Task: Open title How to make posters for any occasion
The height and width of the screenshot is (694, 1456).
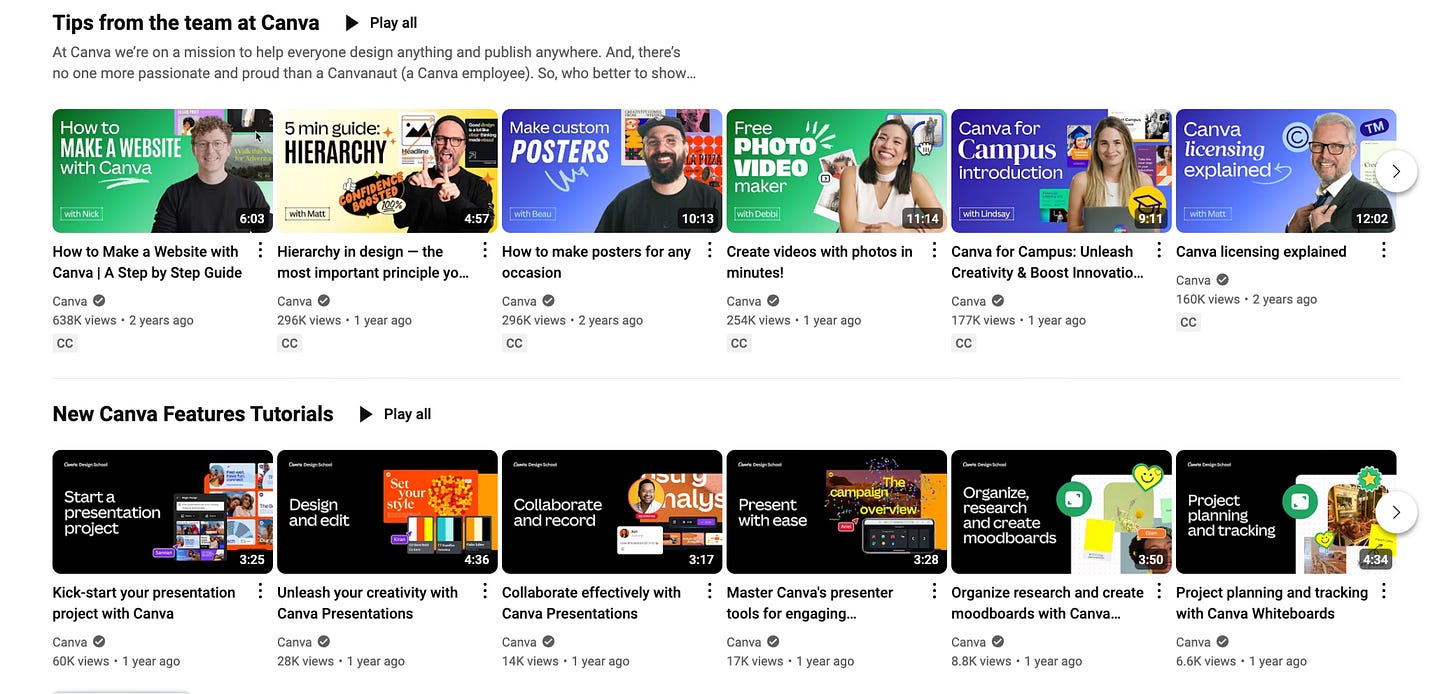Action: click(596, 262)
